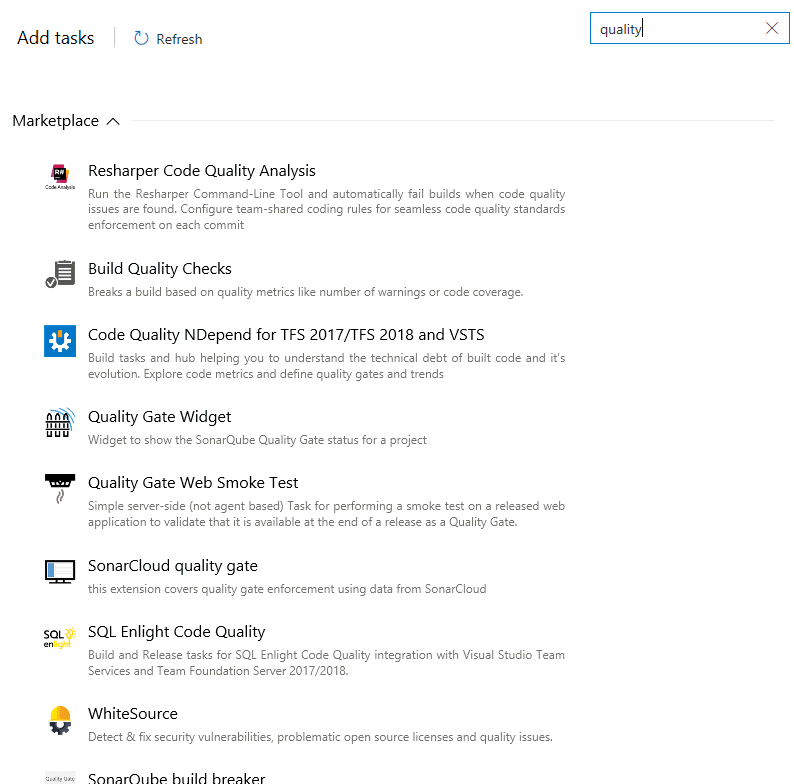
Task: Select SQL Enlight Code Quality title
Action: (x=176, y=632)
